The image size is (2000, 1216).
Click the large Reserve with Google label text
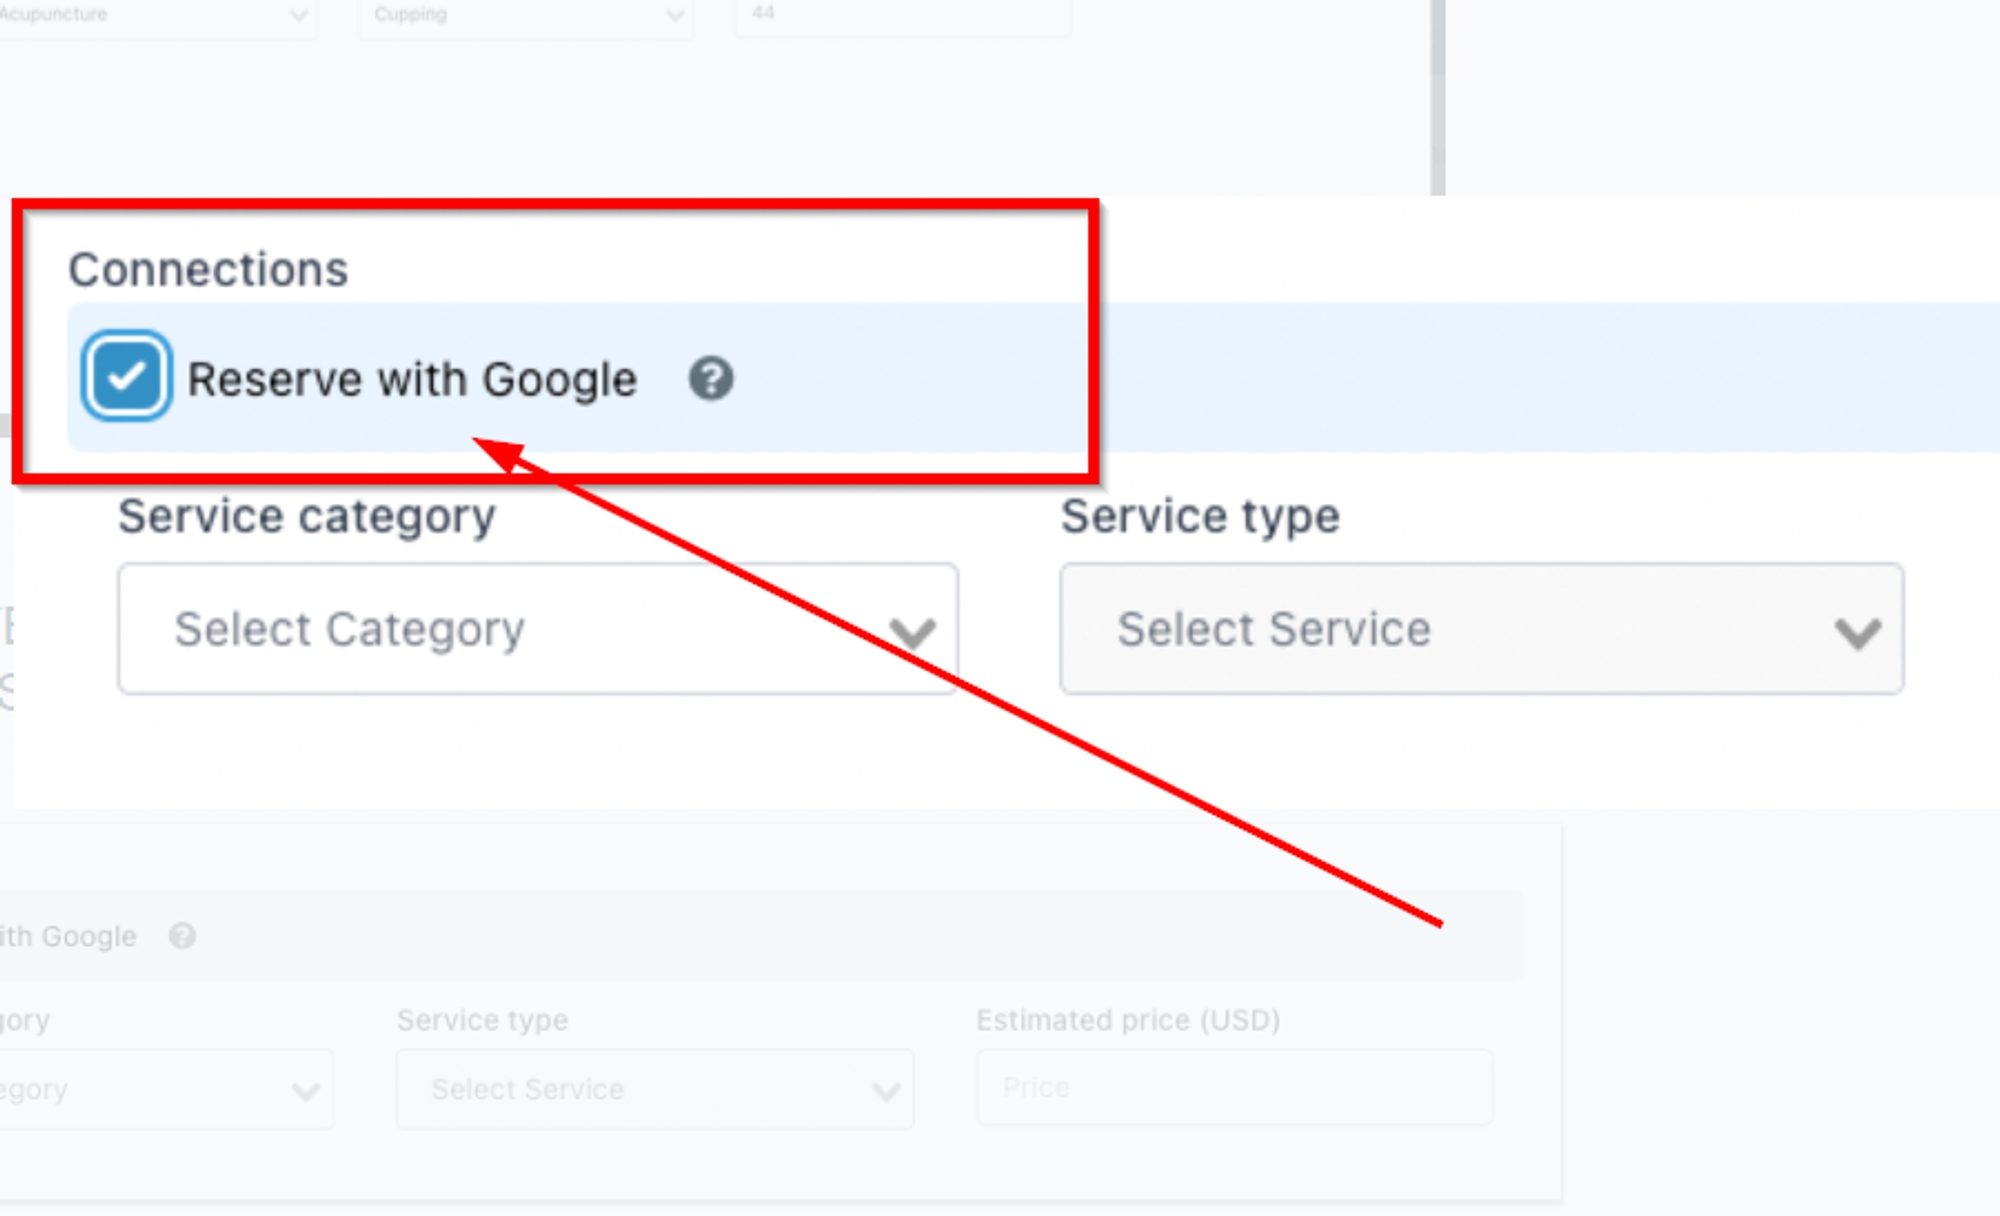[x=412, y=380]
